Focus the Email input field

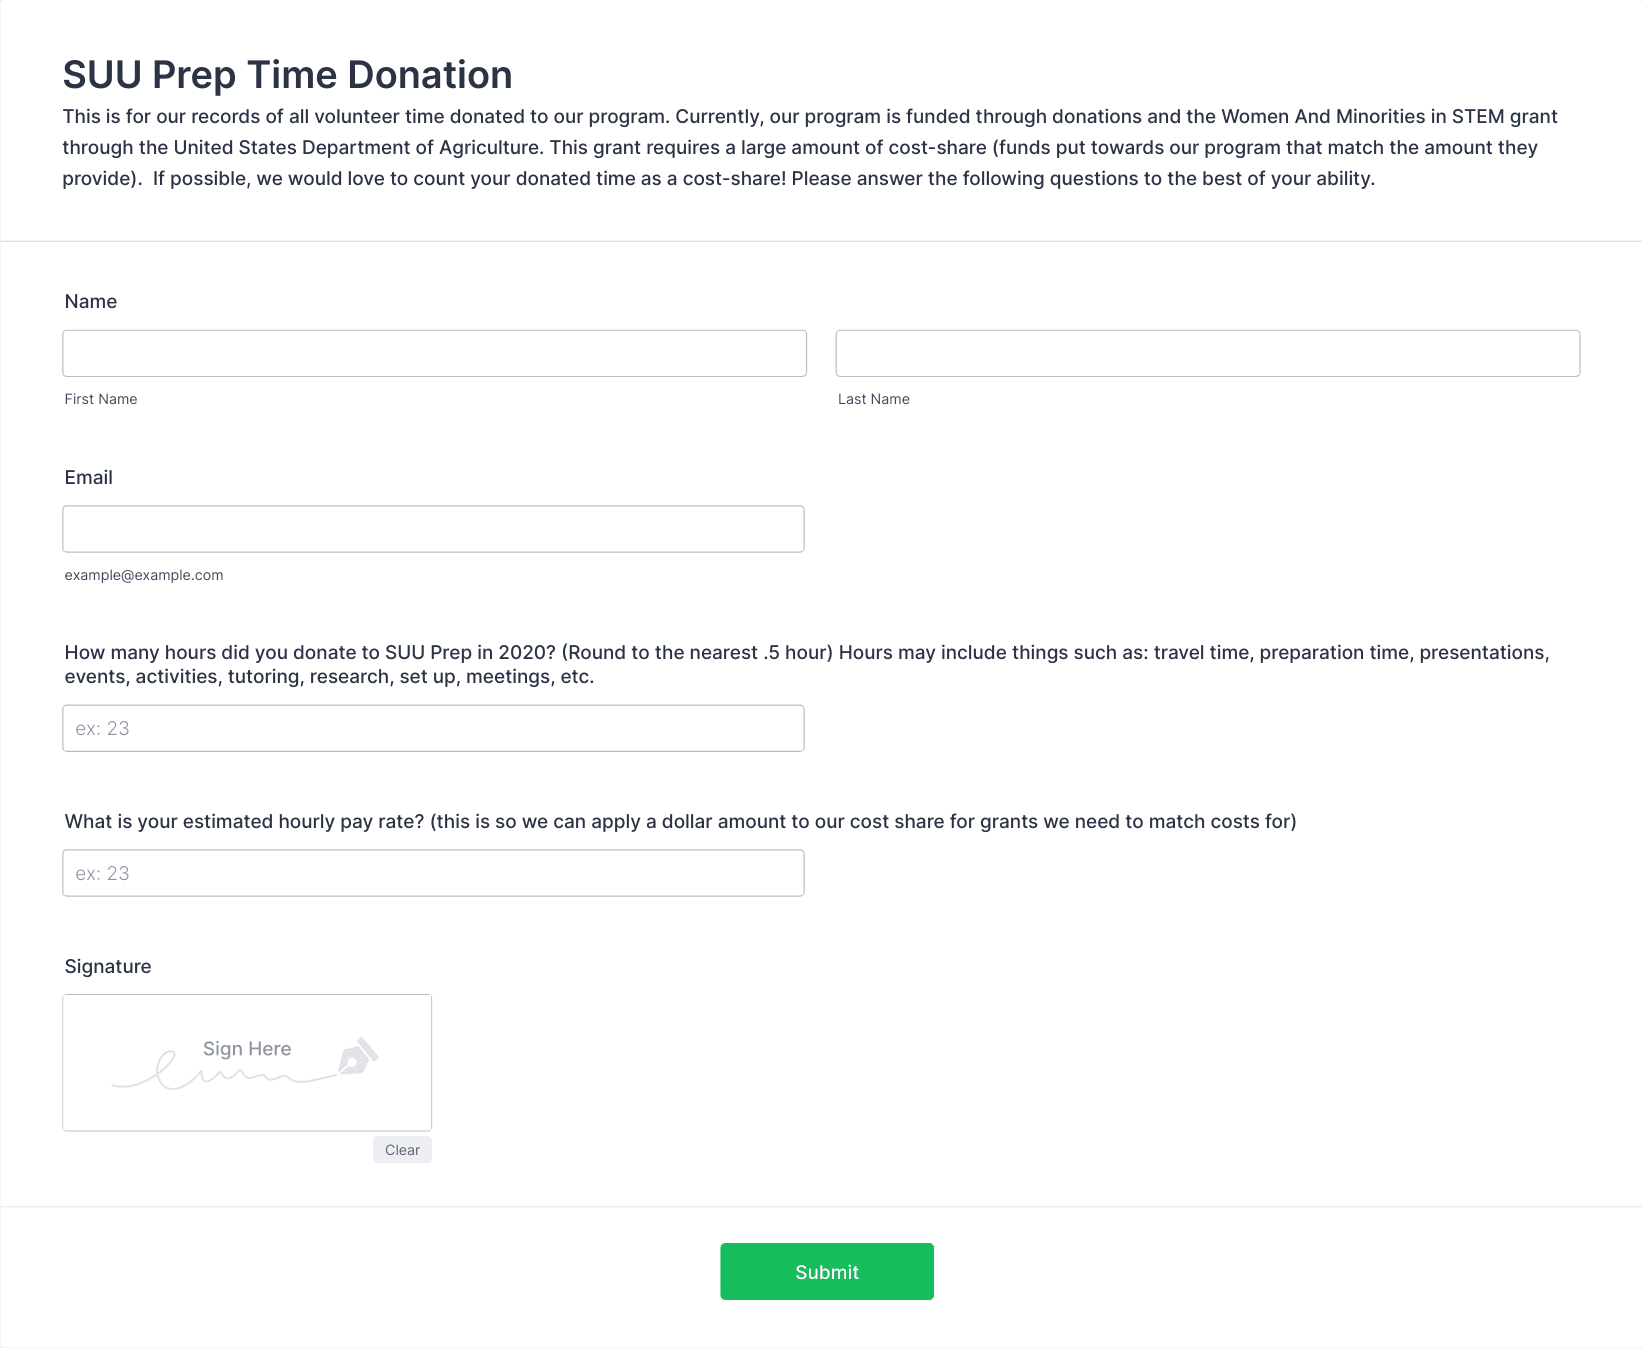433,529
